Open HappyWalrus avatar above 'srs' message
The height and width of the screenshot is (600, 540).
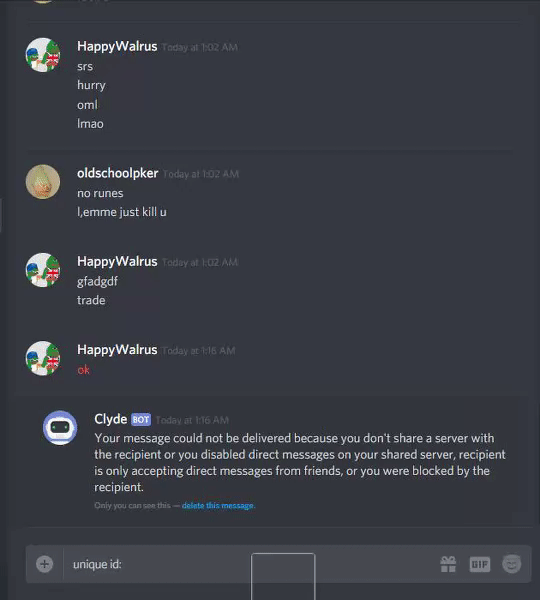[x=43, y=55]
